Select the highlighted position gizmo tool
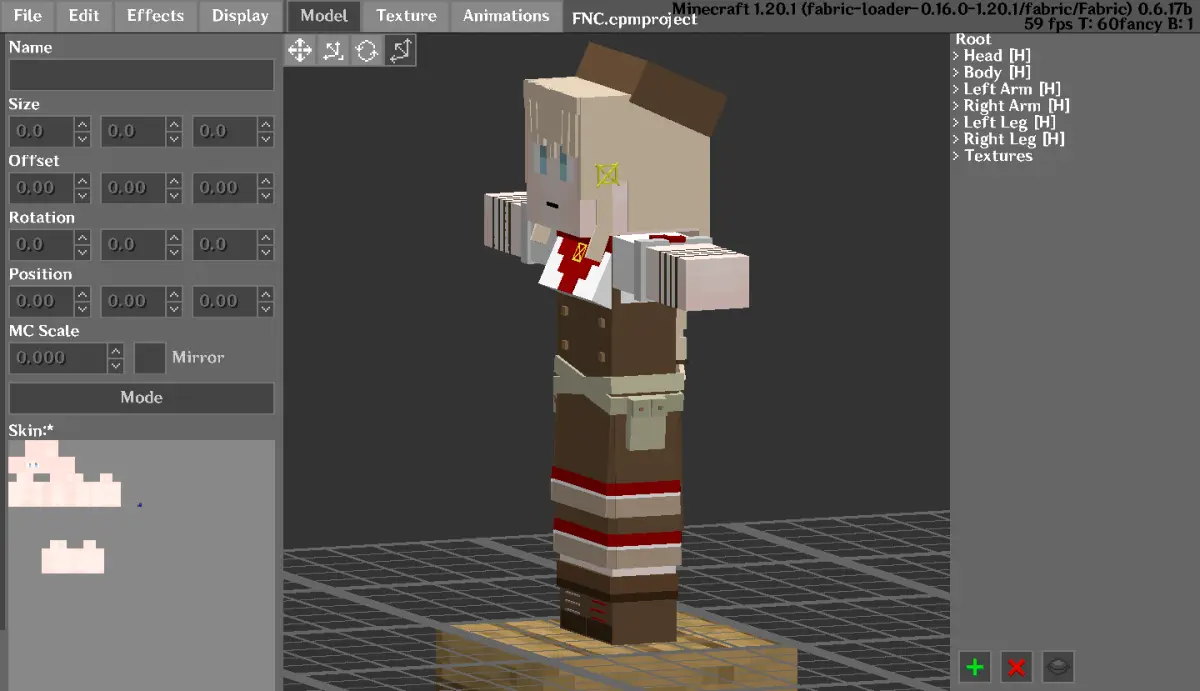The image size is (1200, 691). tap(400, 50)
